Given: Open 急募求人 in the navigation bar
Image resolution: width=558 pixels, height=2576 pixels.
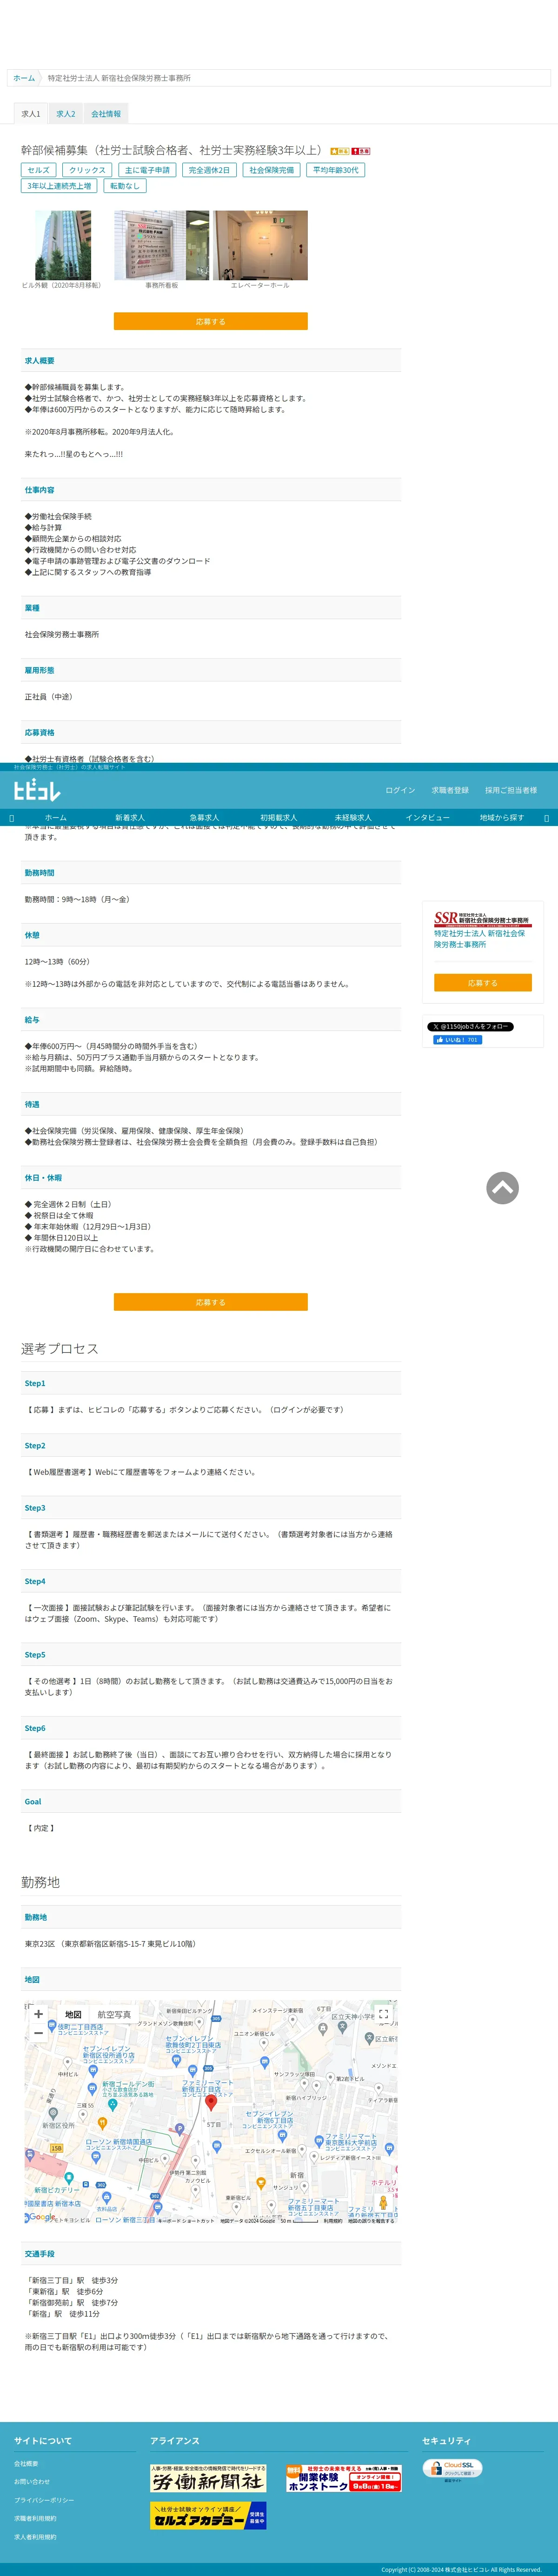Looking at the screenshot, I should tap(204, 817).
